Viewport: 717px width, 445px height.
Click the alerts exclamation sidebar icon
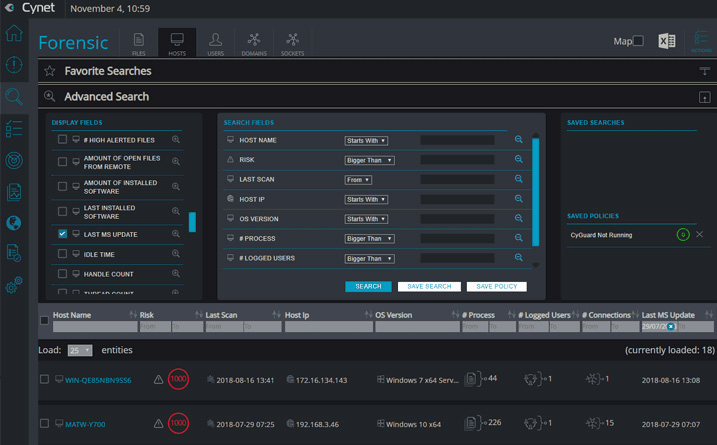[x=14, y=65]
